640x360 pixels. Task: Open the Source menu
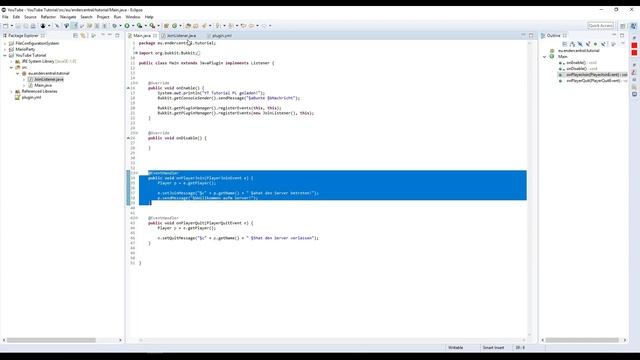click(x=30, y=17)
